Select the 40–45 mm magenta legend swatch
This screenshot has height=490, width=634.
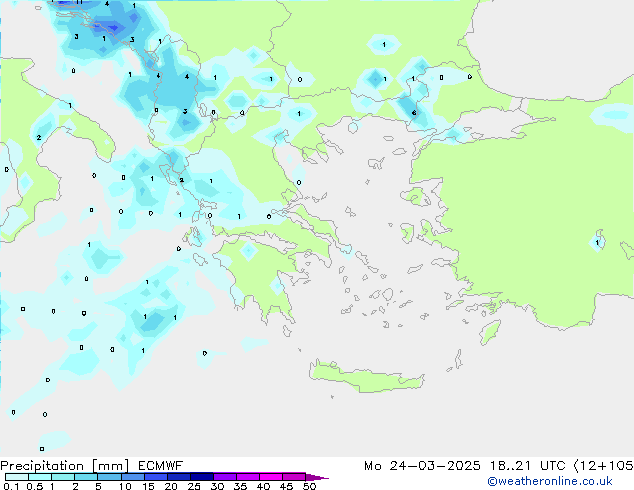click(x=271, y=477)
